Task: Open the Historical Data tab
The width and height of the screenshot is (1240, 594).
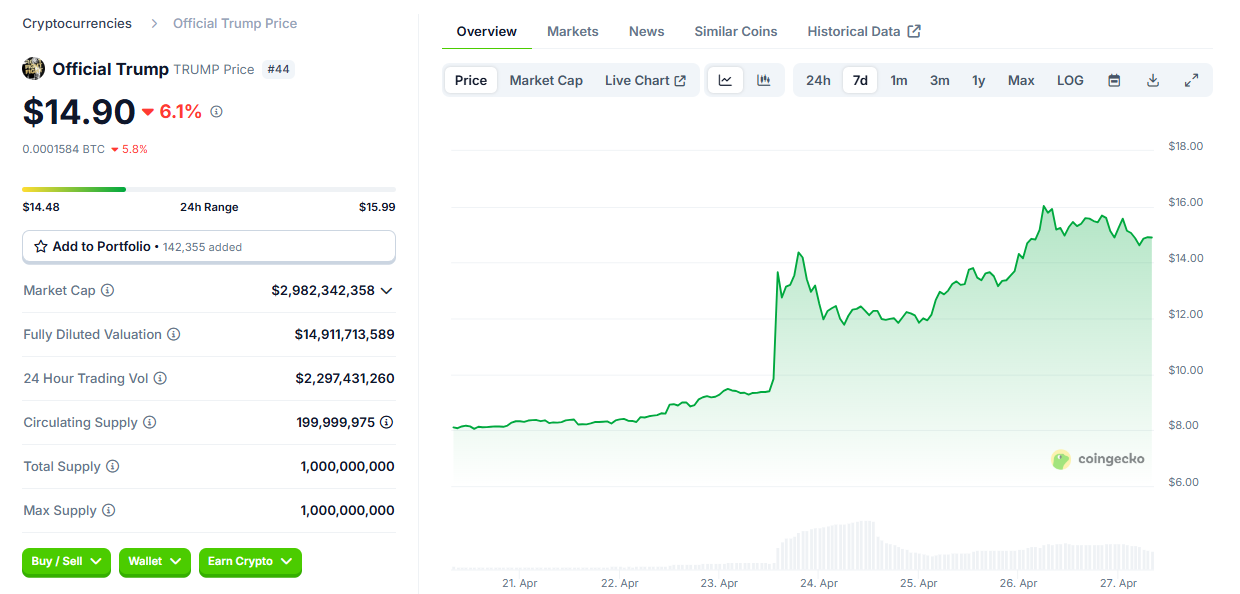Action: (x=864, y=31)
